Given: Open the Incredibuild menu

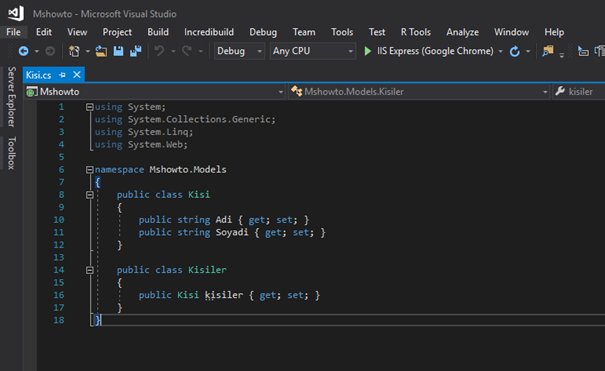Looking at the screenshot, I should click(x=209, y=32).
